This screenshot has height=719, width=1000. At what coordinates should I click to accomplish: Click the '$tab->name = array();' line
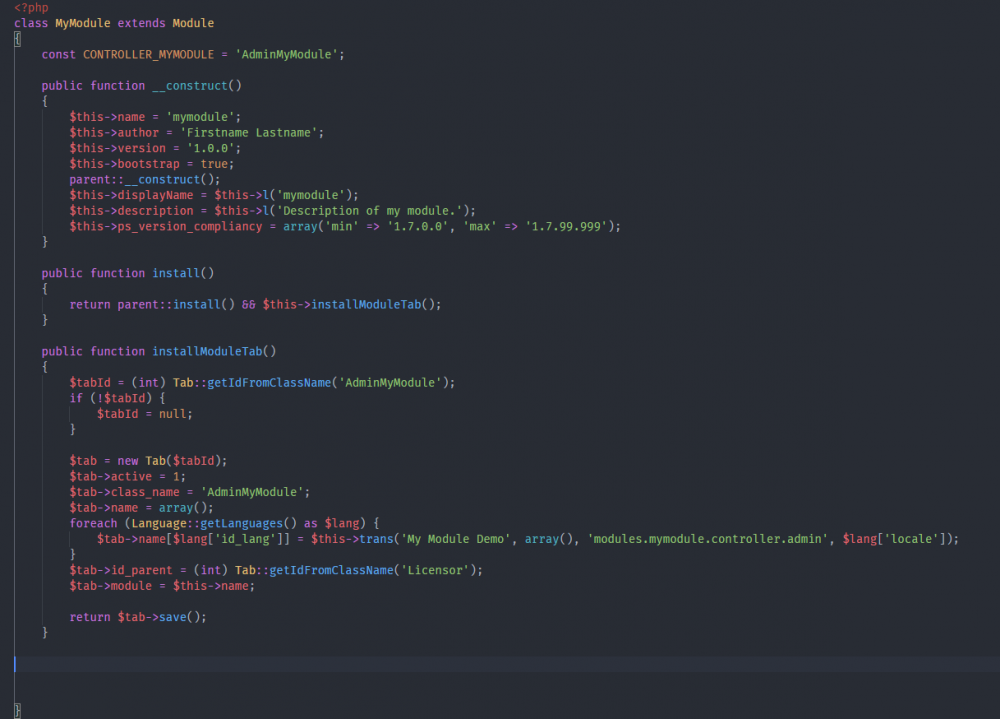[142, 508]
